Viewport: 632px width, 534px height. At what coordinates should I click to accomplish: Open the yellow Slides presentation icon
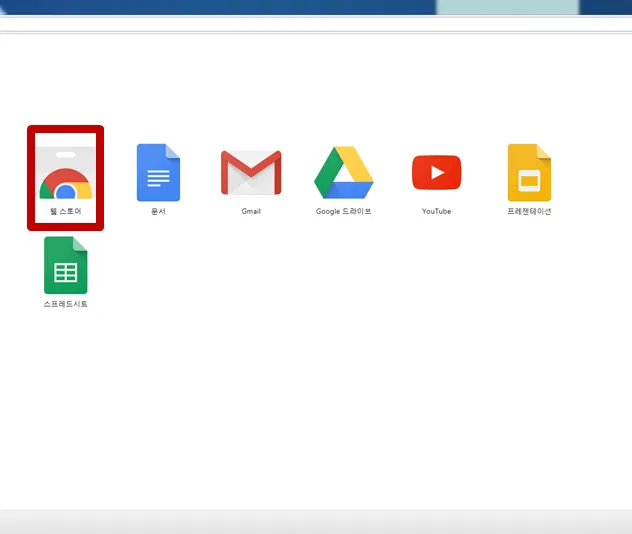(529, 172)
